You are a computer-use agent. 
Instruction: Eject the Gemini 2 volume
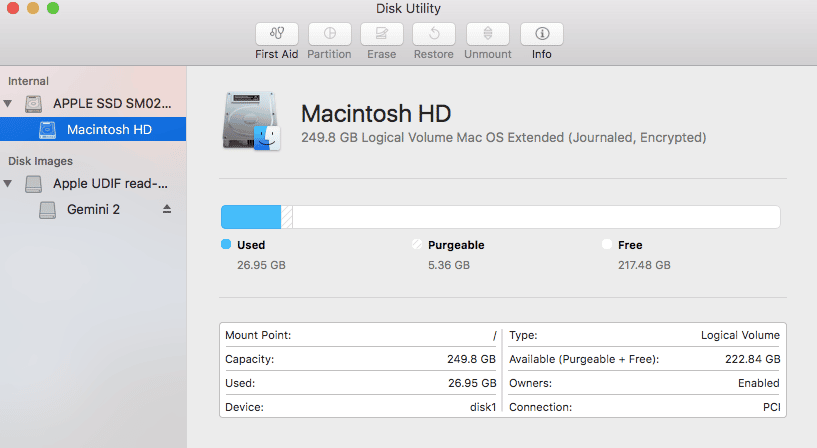[x=167, y=209]
